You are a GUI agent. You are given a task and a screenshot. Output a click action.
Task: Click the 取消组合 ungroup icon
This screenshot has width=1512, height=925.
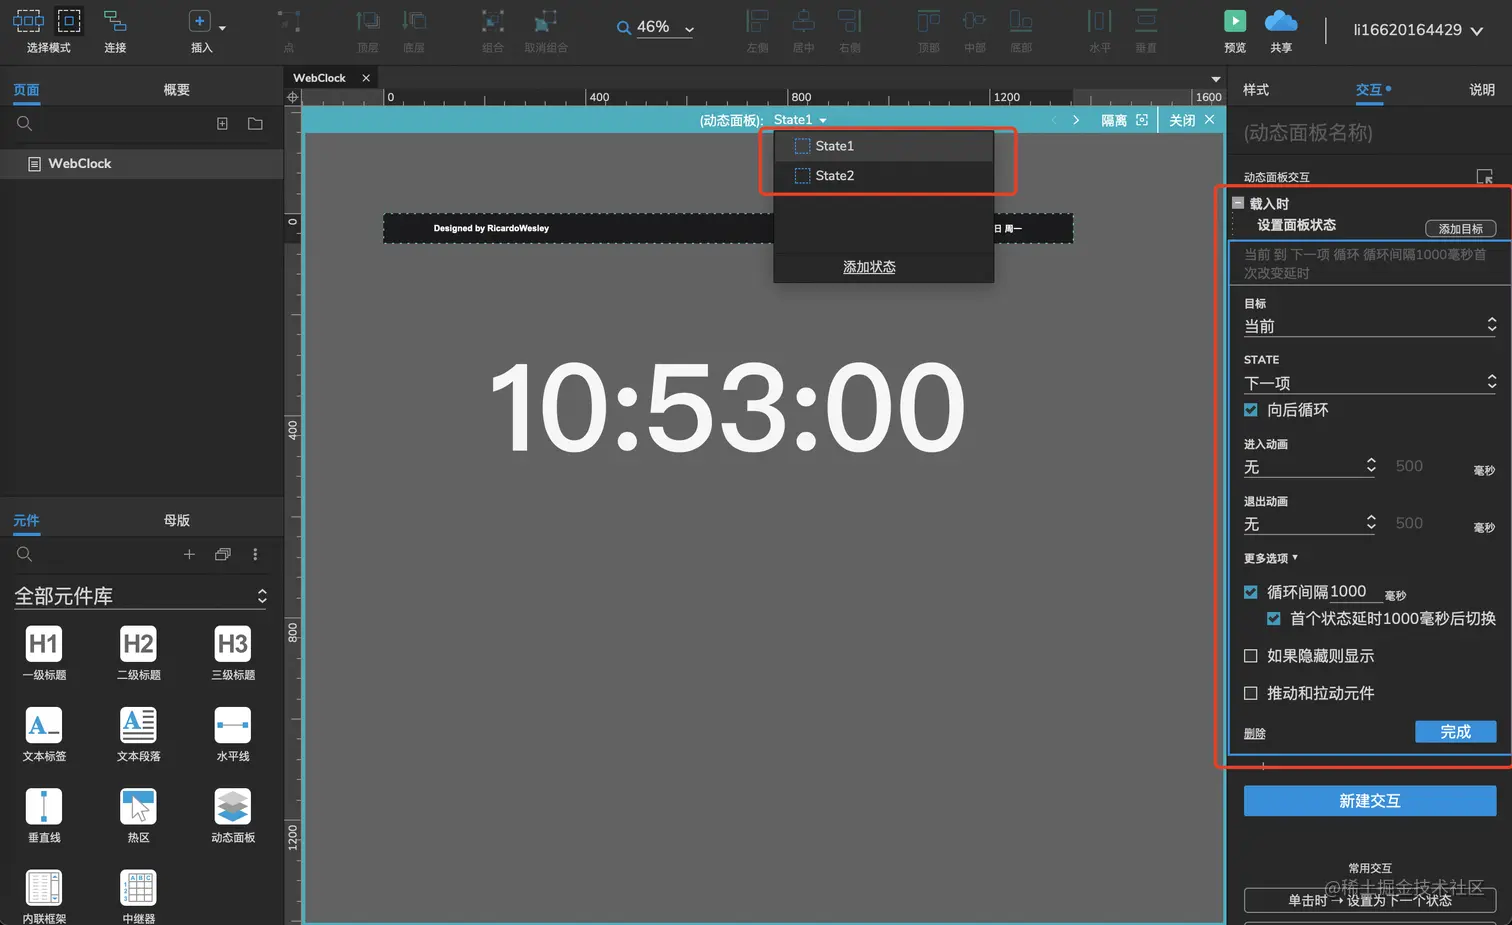click(545, 21)
